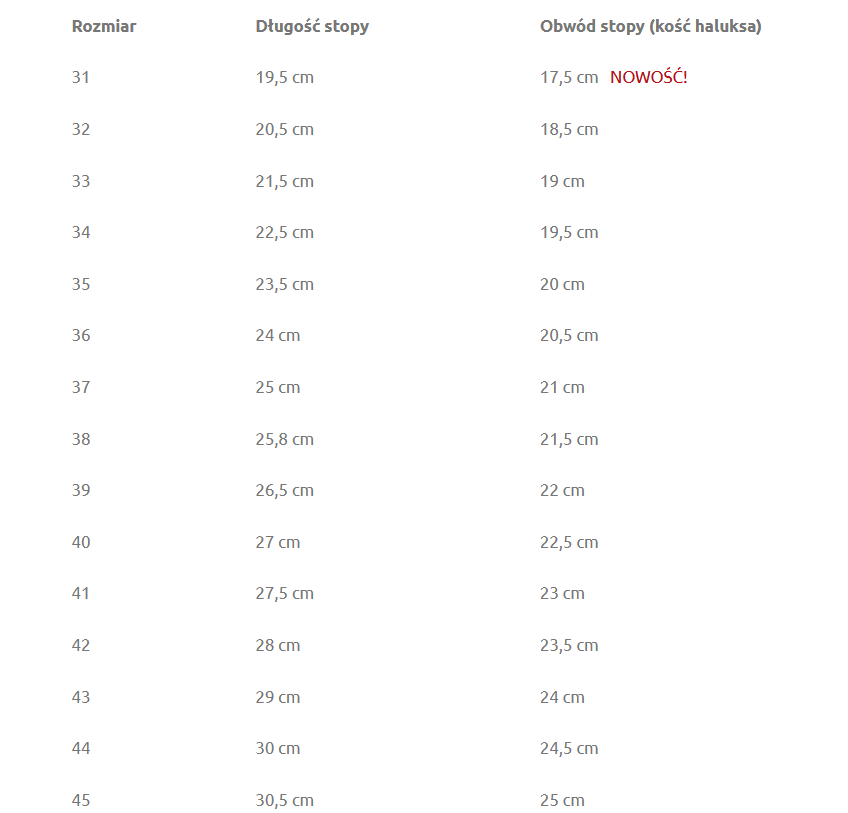Click the Obwód stopy (kość haluksa) header
Screen dimensions: 848x813
(651, 27)
